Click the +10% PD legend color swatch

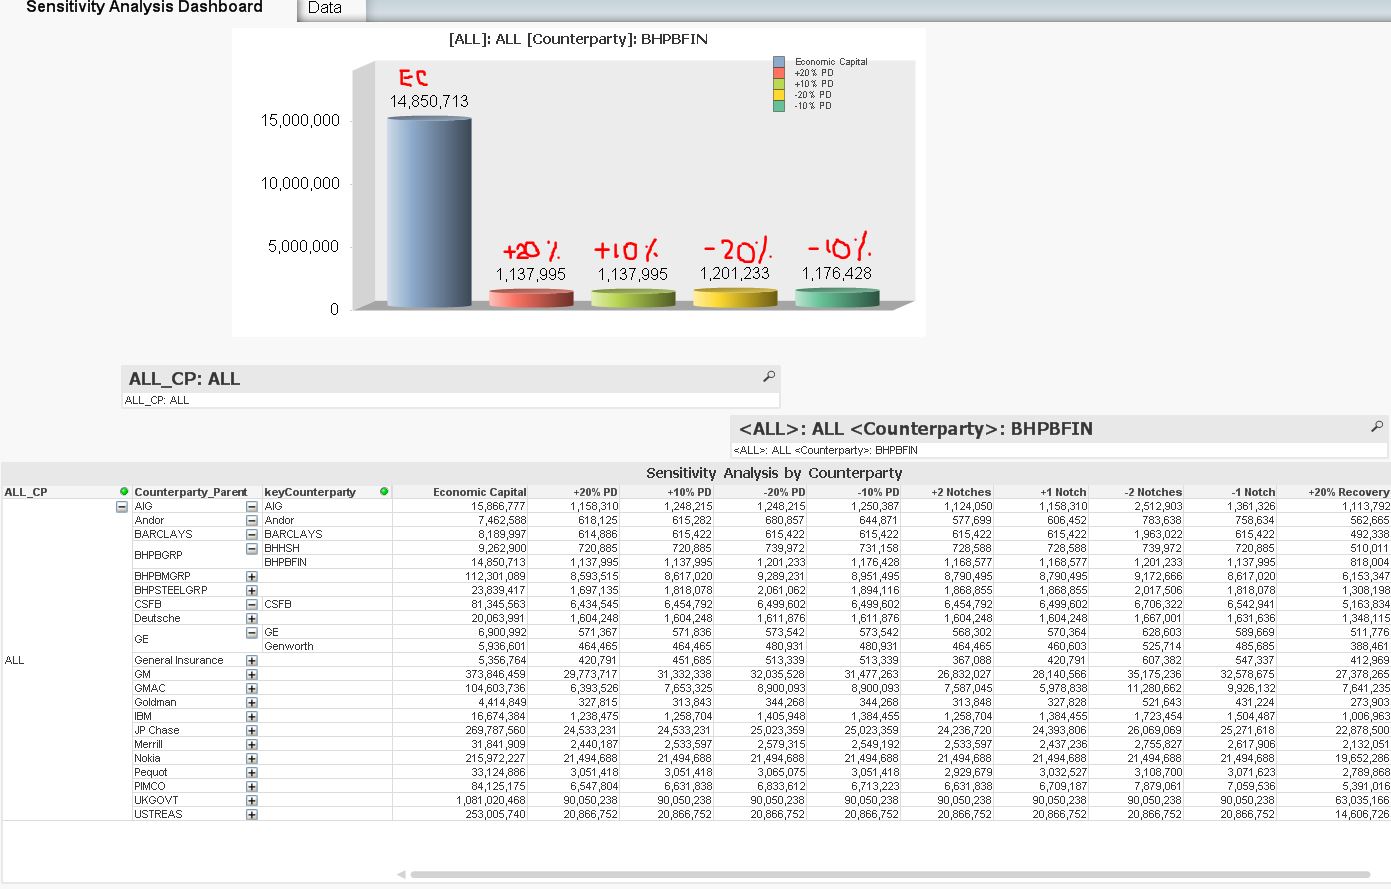point(779,84)
